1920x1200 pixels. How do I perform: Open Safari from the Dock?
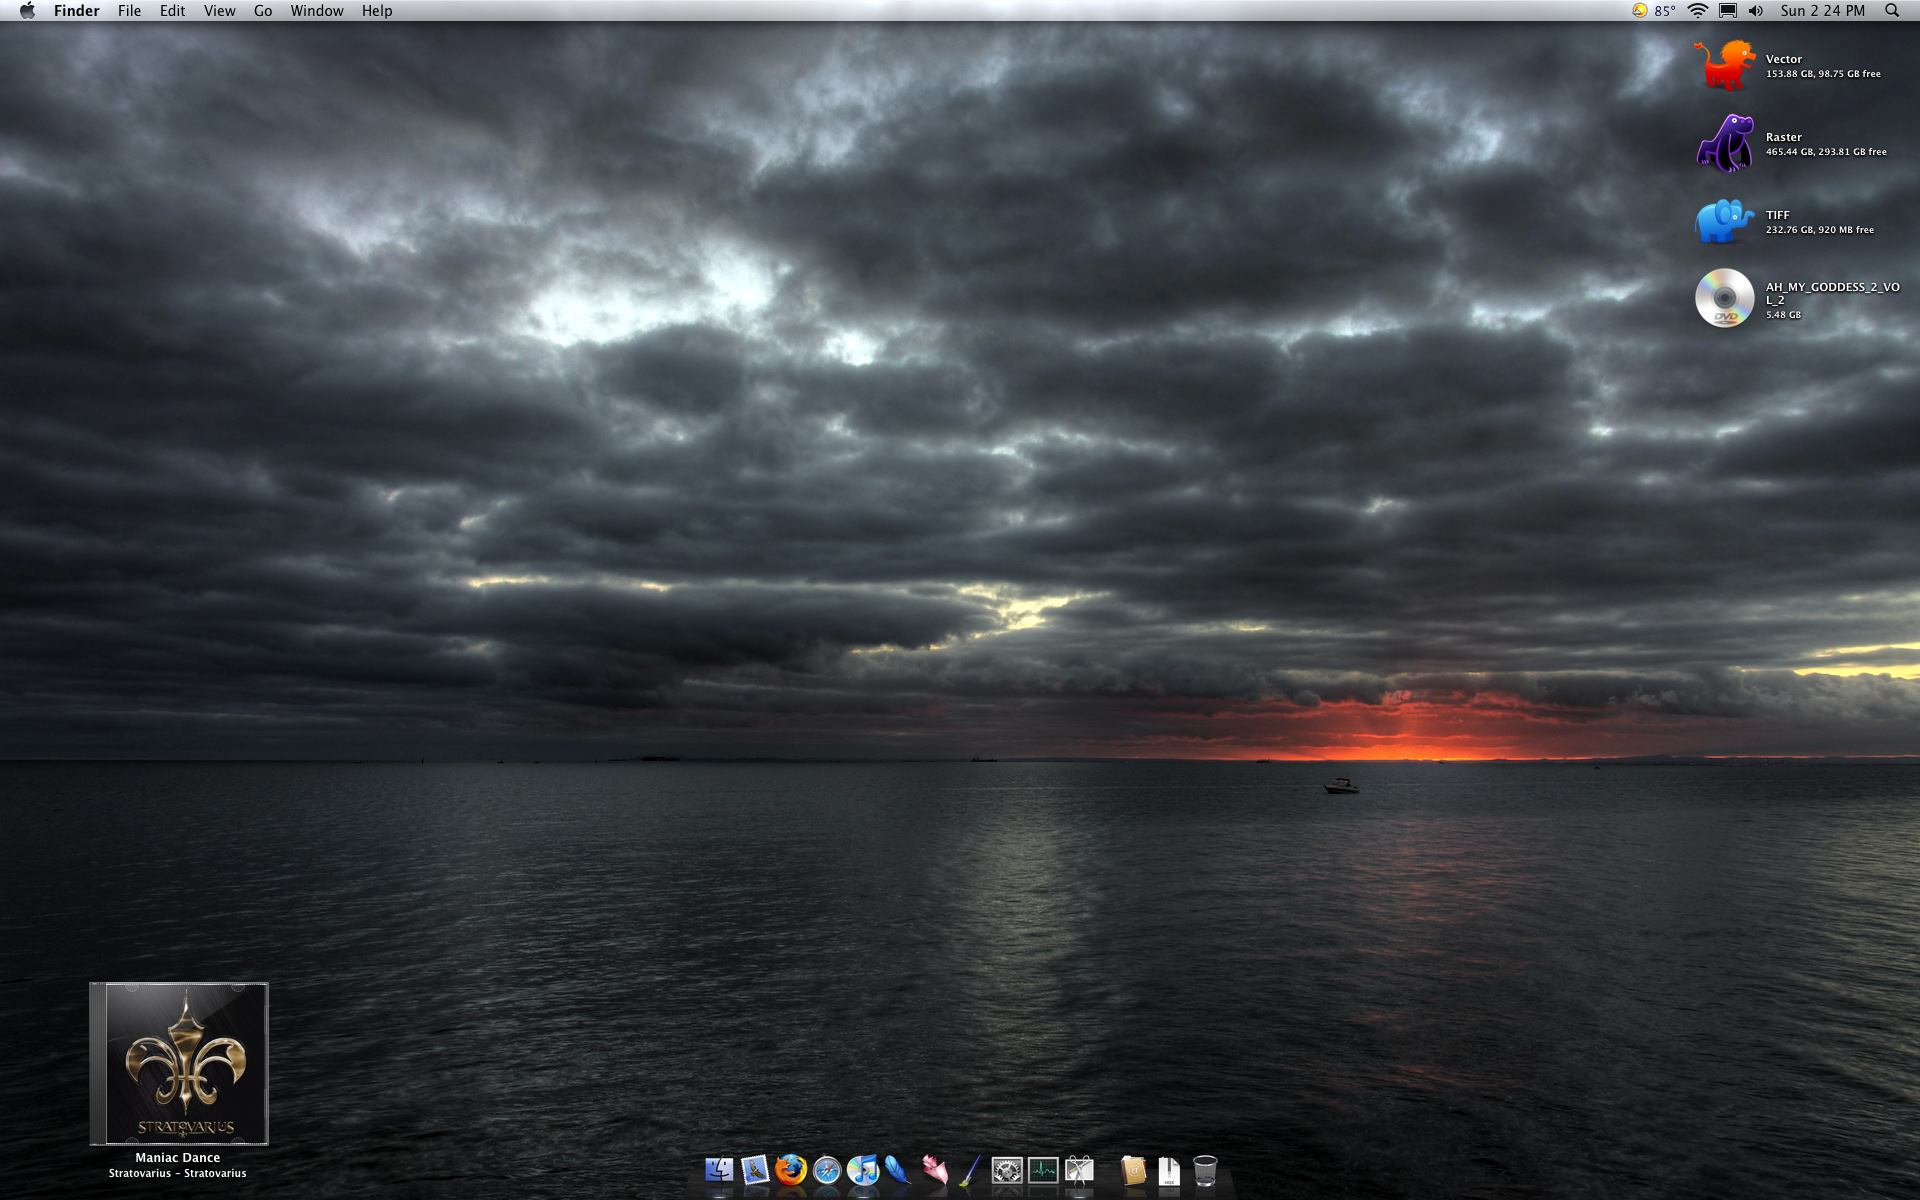(828, 1170)
